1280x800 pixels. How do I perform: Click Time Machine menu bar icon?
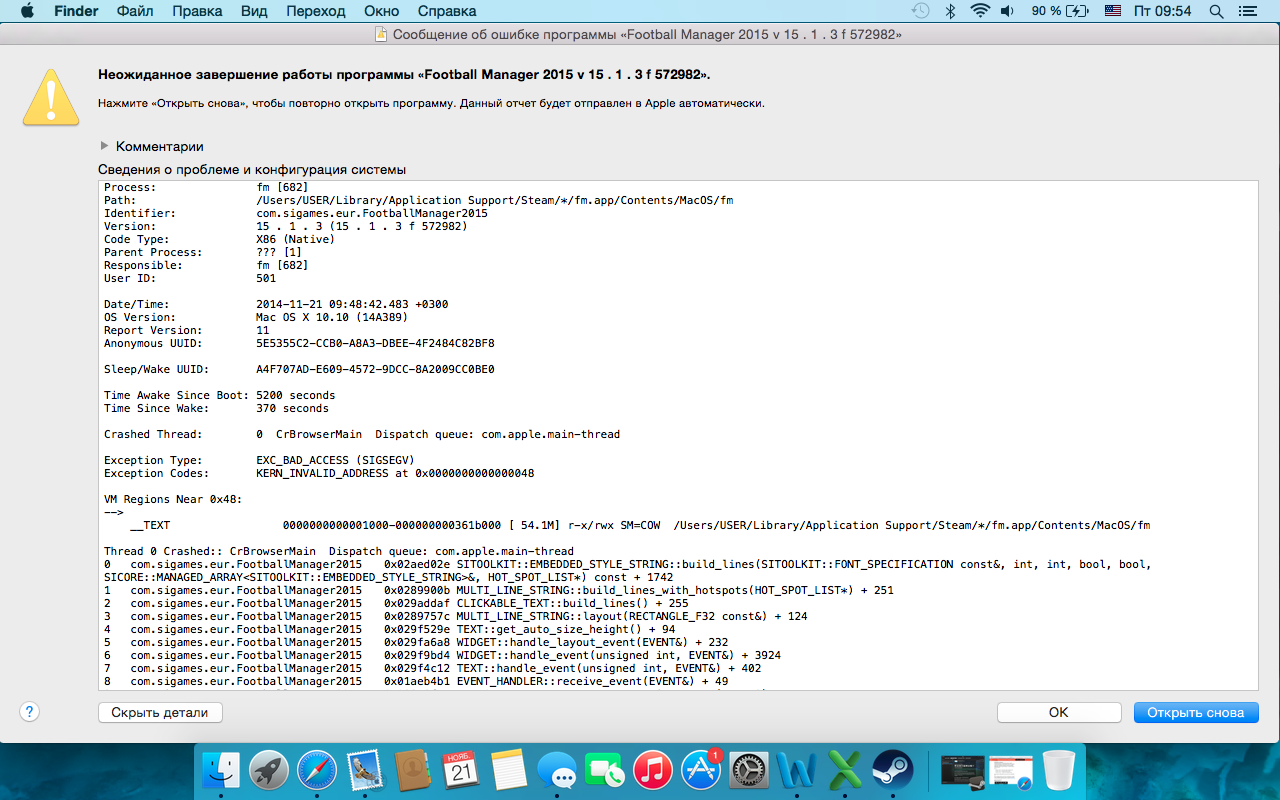click(x=921, y=11)
